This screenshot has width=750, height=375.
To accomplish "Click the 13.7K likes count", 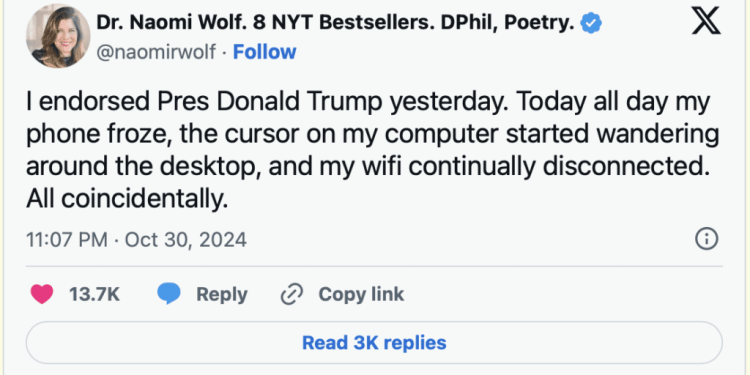I will [94, 294].
